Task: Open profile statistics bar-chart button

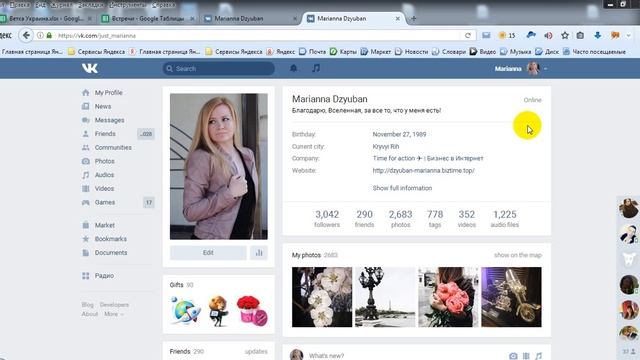Action: click(259, 253)
